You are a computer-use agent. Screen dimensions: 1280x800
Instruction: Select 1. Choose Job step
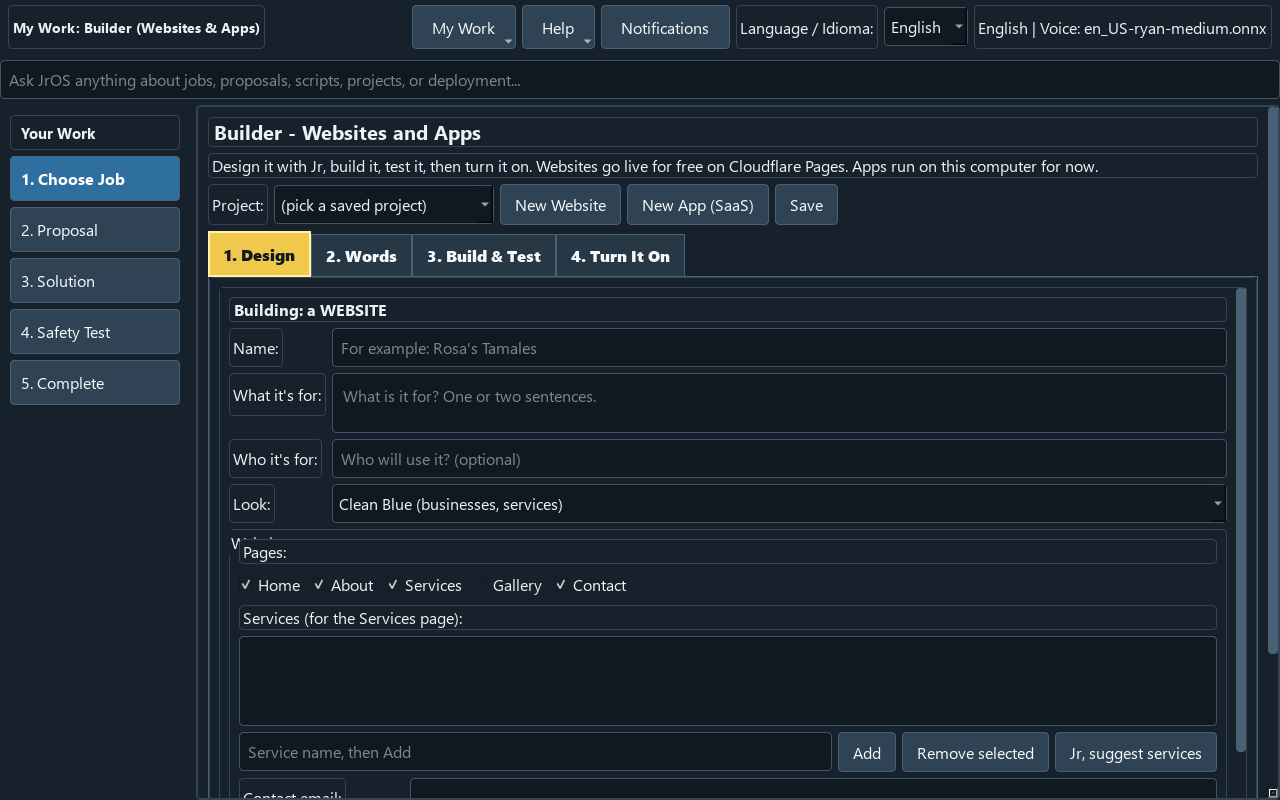coord(95,179)
